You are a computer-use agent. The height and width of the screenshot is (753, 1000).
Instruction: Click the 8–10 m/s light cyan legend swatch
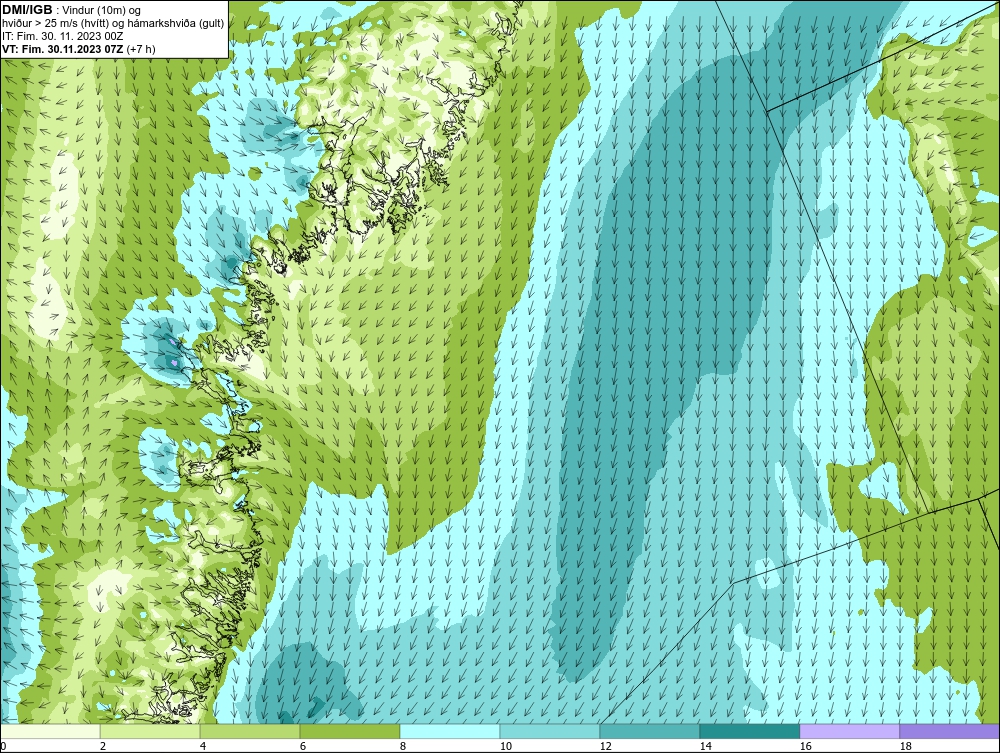pyautogui.click(x=450, y=731)
